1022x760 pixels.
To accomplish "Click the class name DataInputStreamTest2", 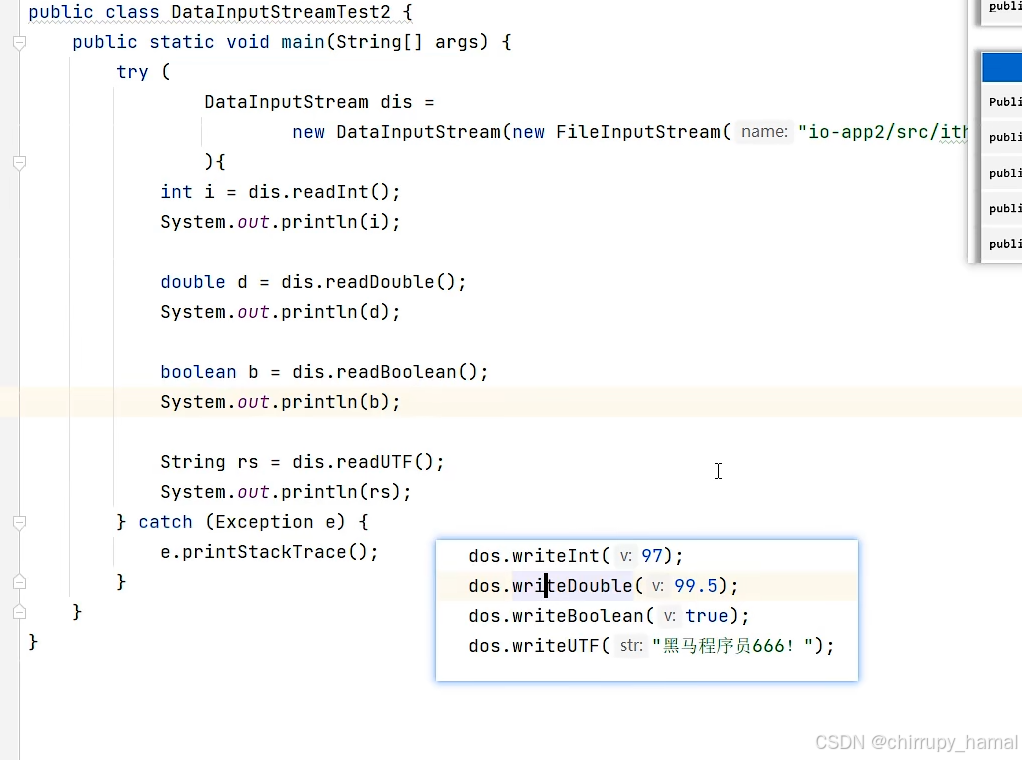I will [281, 12].
